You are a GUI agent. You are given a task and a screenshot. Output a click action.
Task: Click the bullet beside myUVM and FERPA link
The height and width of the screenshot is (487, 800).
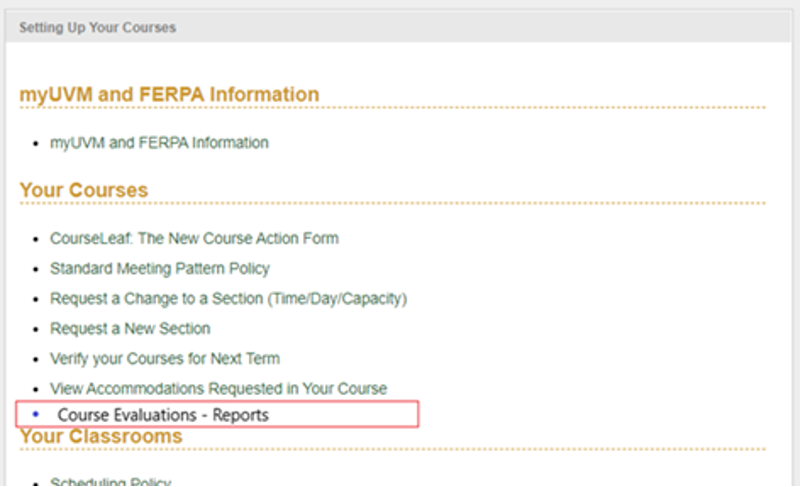pyautogui.click(x=36, y=144)
